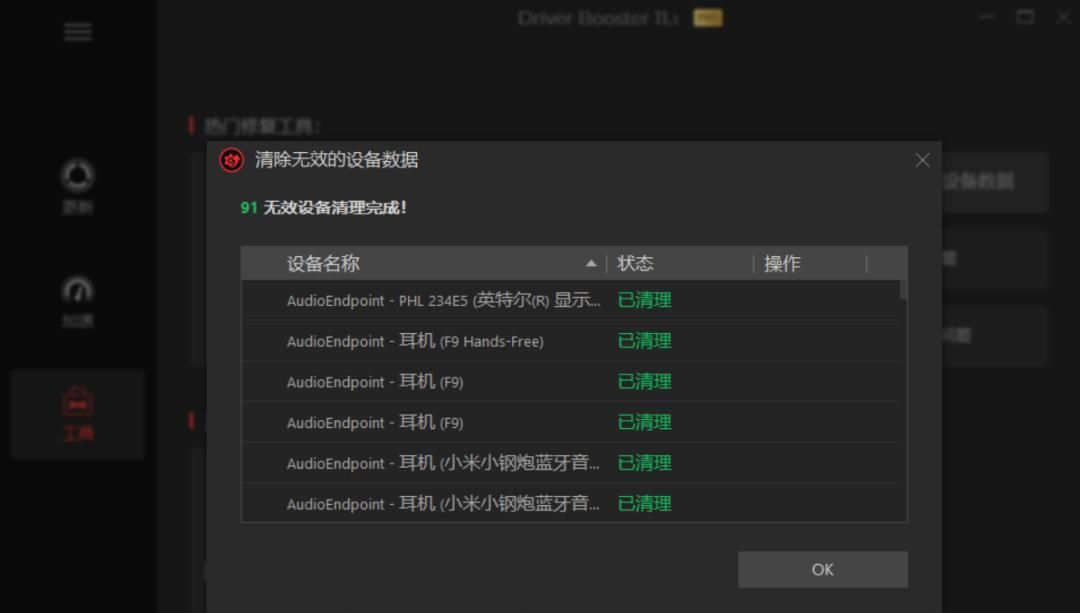Click the 操作 column header

coord(782,263)
